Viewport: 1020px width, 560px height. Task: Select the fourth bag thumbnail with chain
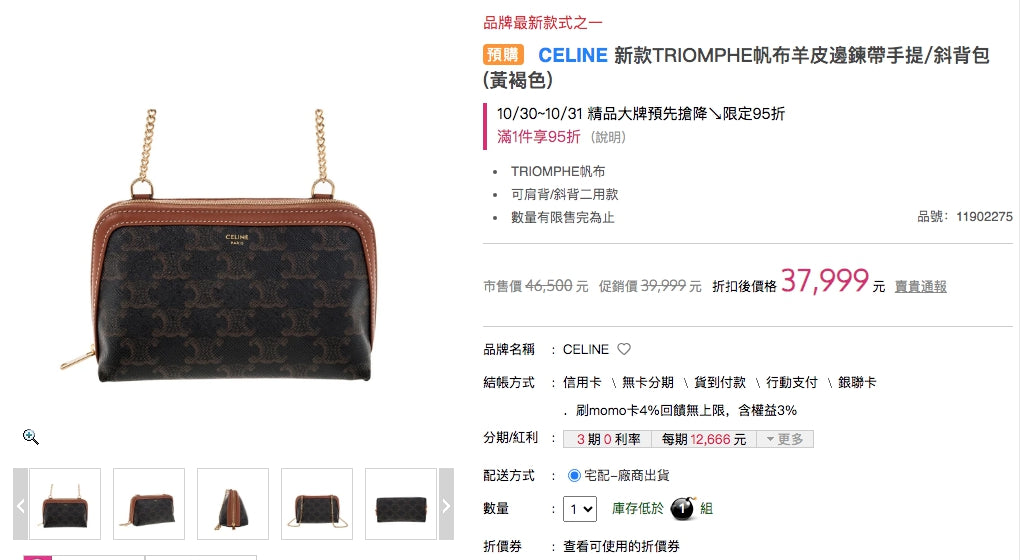pos(317,504)
